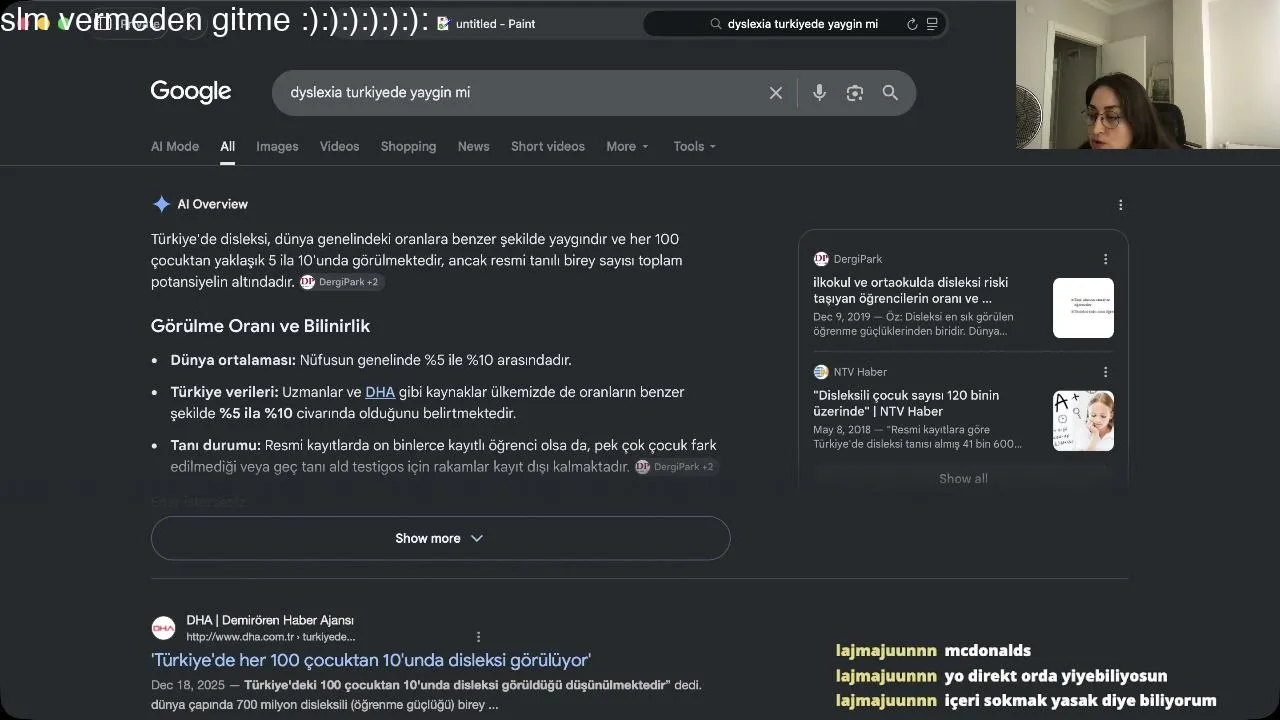The height and width of the screenshot is (720, 1280).
Task: Click the 'DHA | Demirören Haber Ajansı' site name
Action: tap(270, 620)
